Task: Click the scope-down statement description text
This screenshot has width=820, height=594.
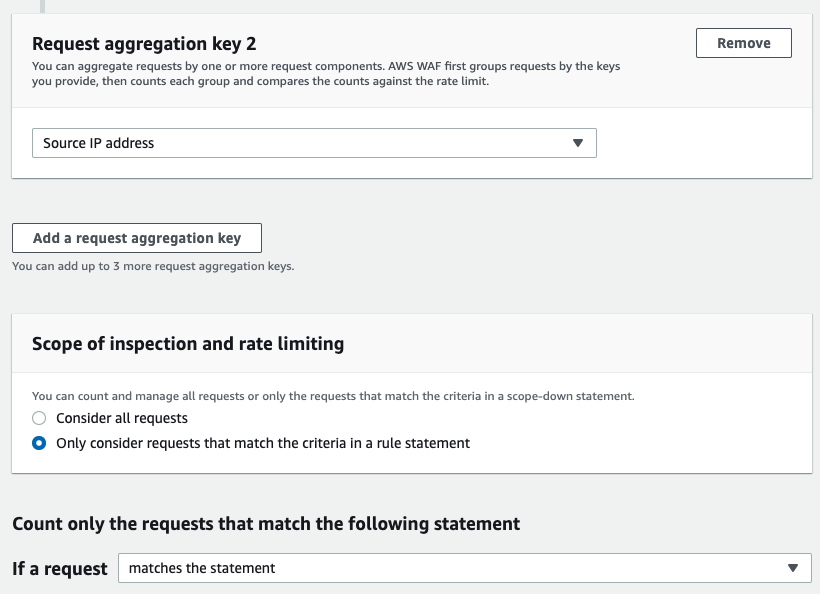Action: 333,396
